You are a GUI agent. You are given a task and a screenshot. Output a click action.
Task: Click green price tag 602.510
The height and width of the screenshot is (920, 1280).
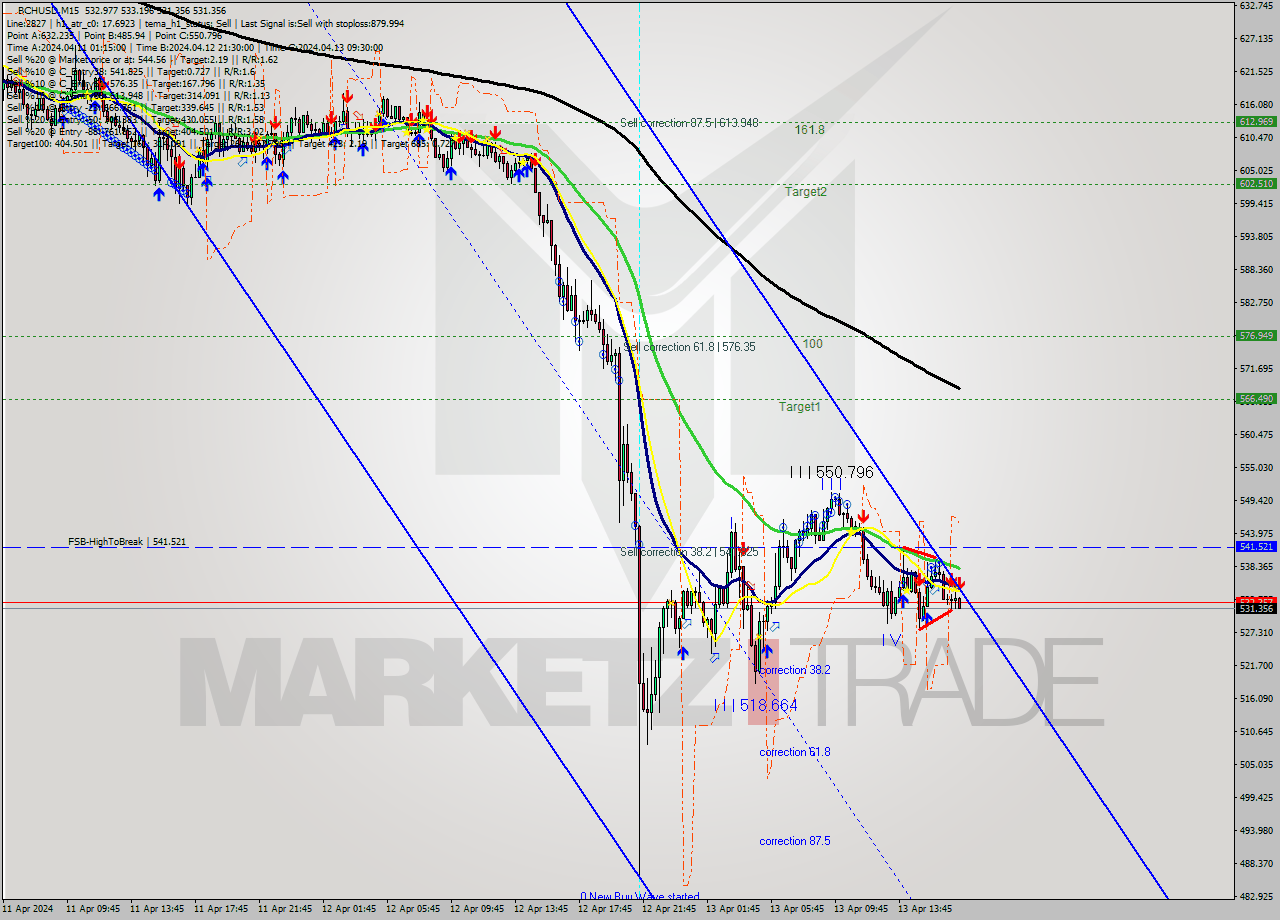coord(1256,184)
